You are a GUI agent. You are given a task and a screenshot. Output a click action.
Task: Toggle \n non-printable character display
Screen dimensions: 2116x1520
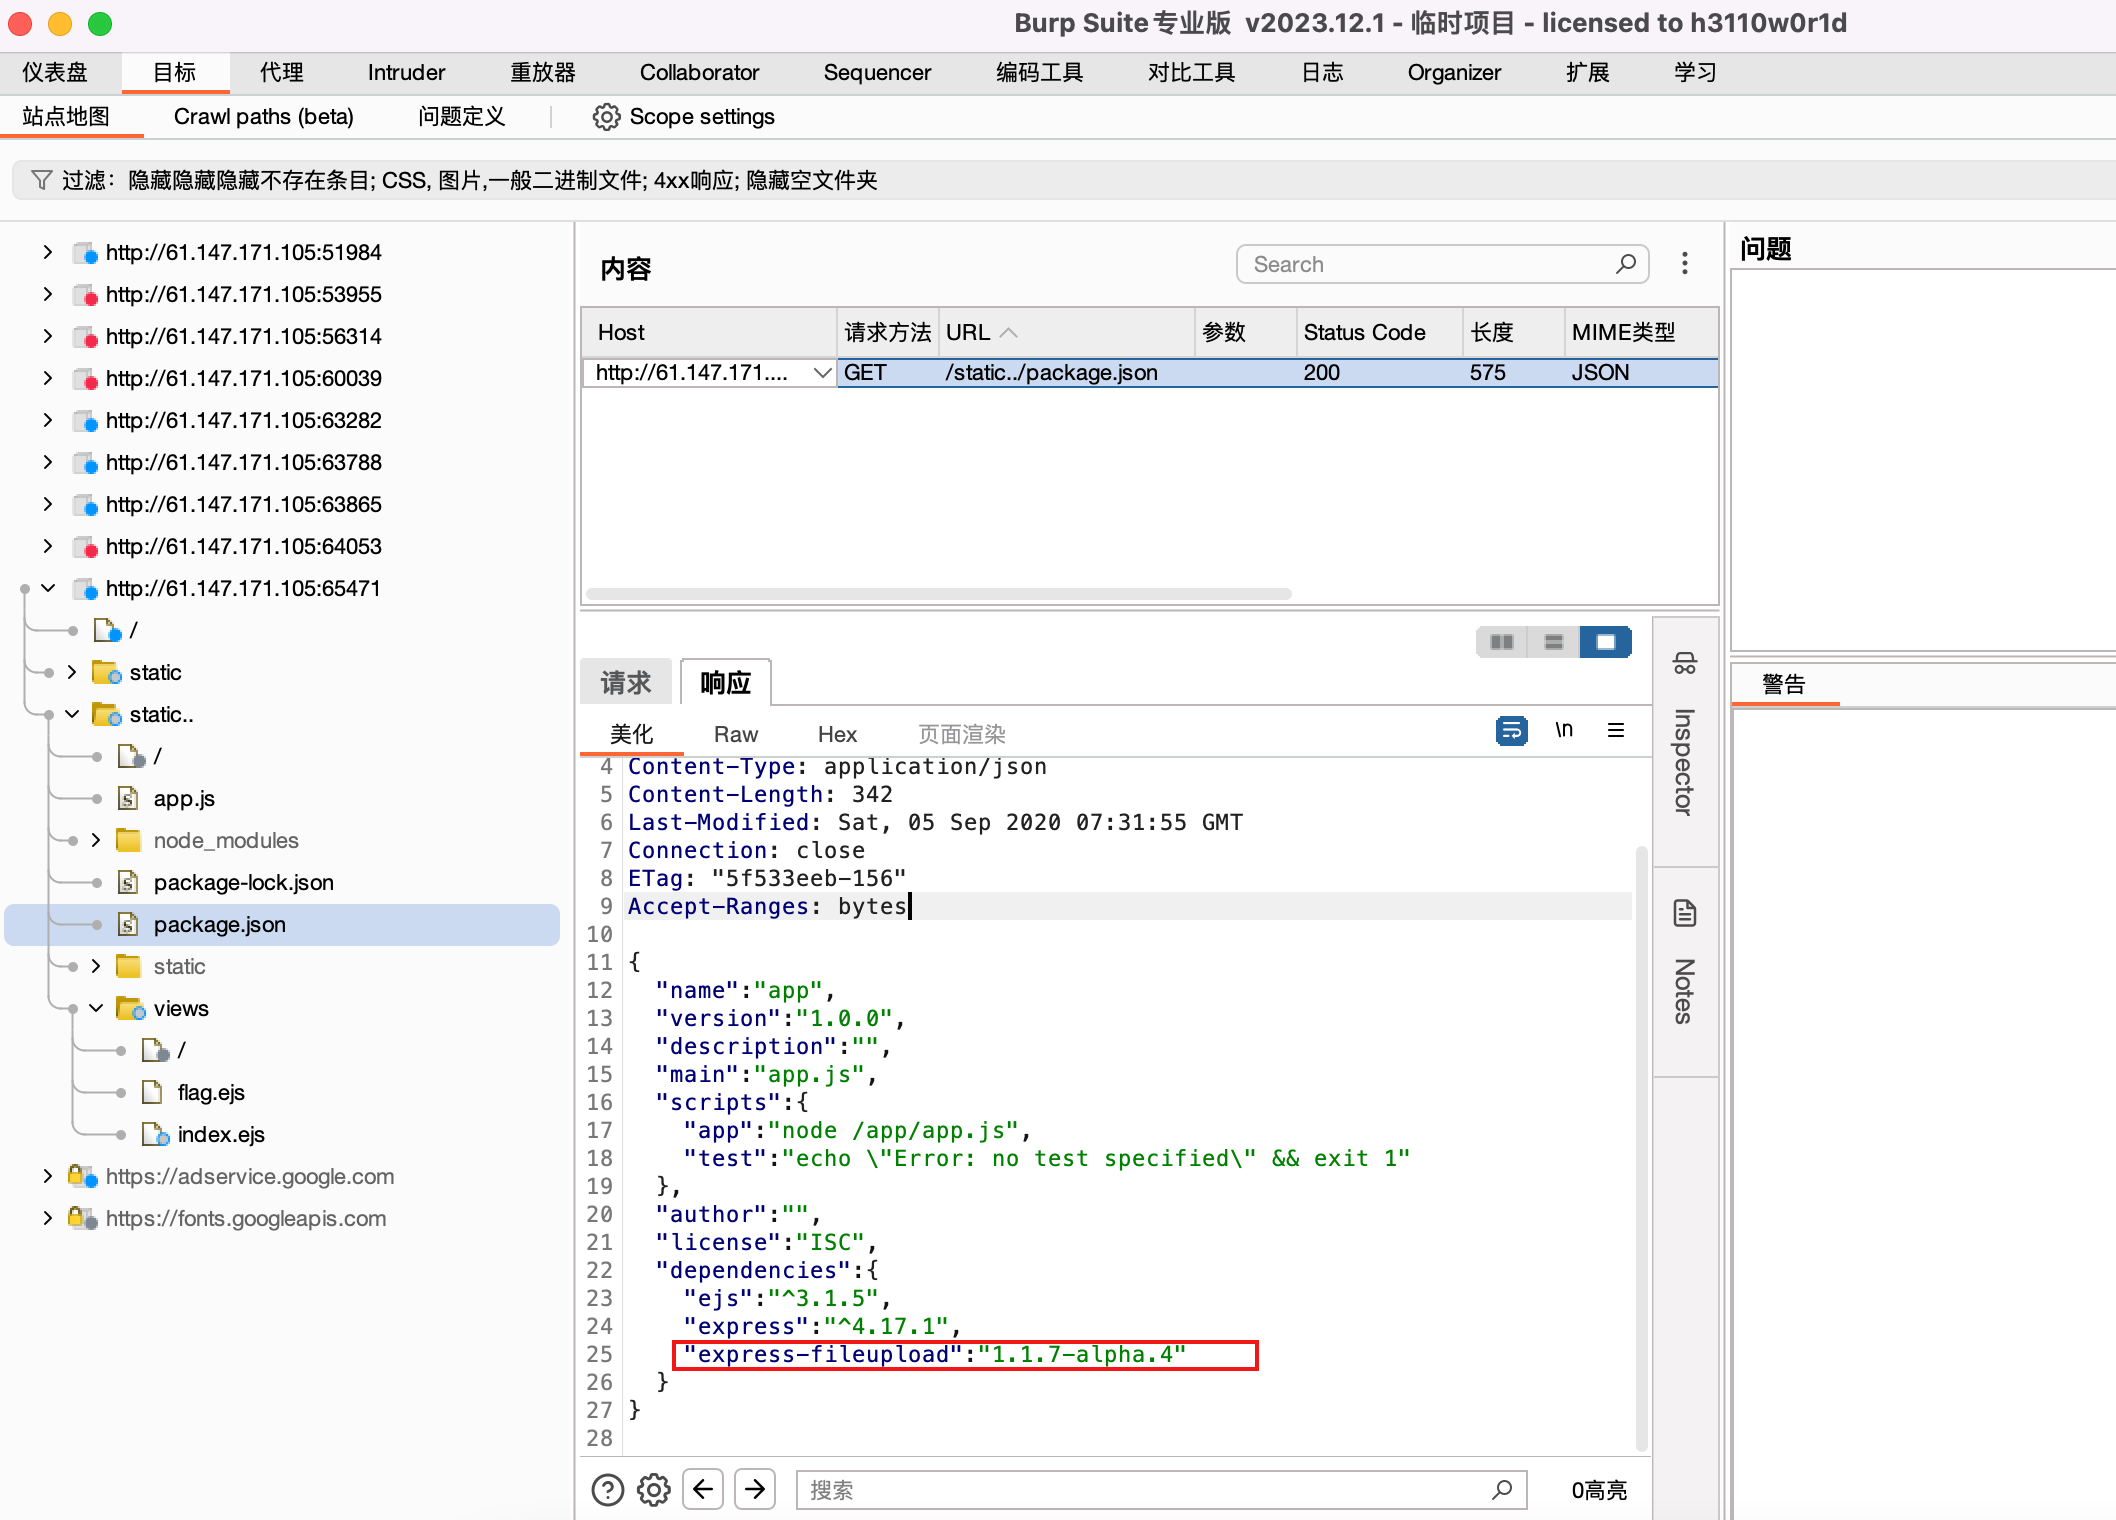[1564, 731]
